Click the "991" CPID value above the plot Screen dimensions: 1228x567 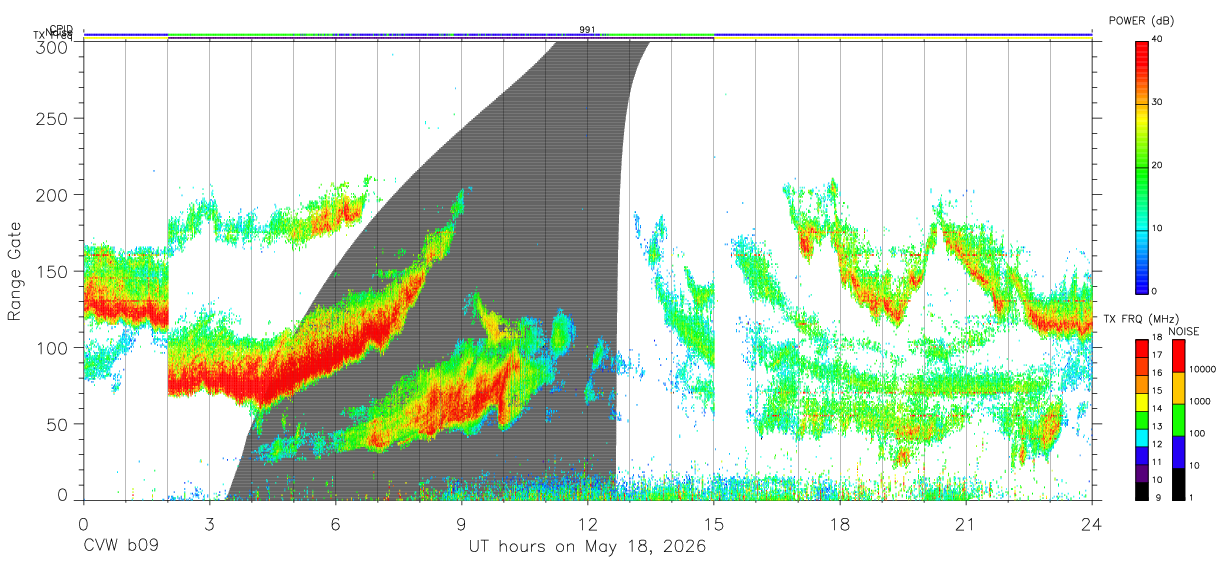tap(588, 30)
